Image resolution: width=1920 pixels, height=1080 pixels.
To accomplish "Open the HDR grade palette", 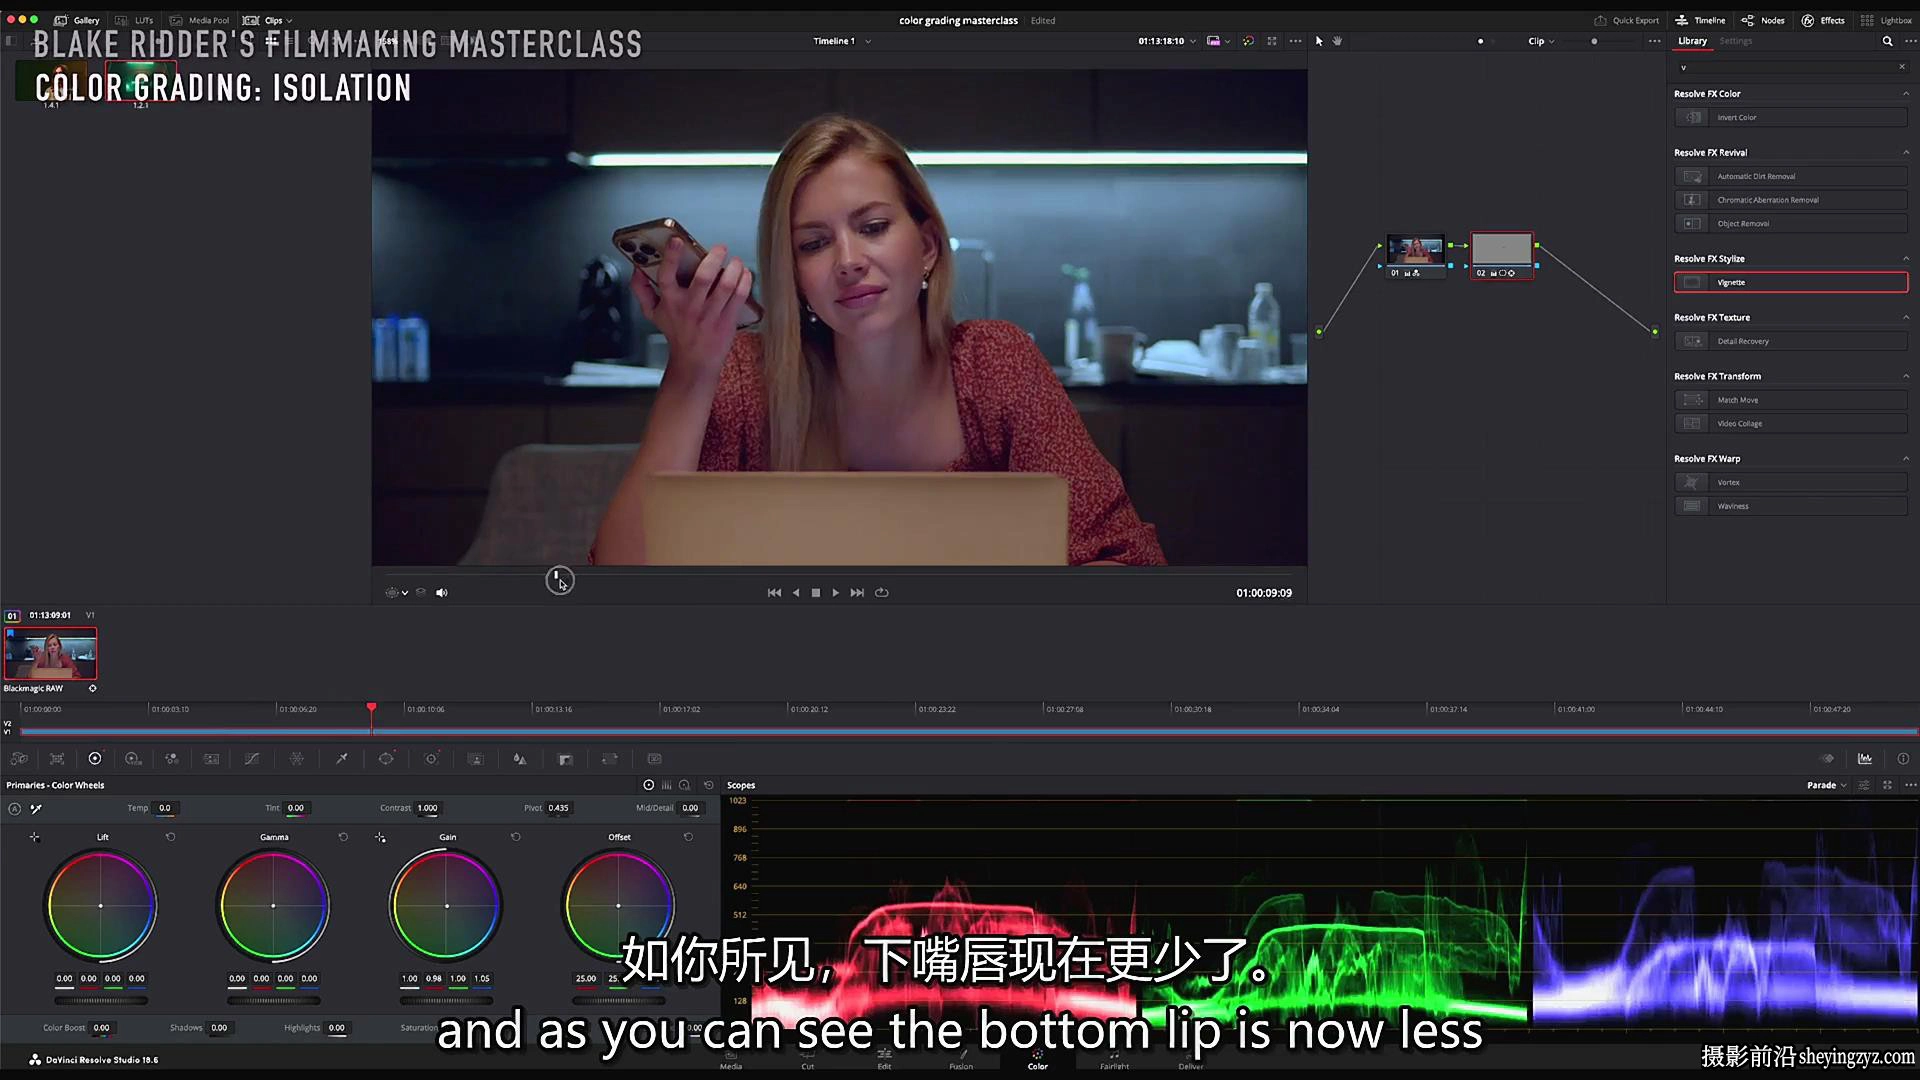I will pos(133,759).
